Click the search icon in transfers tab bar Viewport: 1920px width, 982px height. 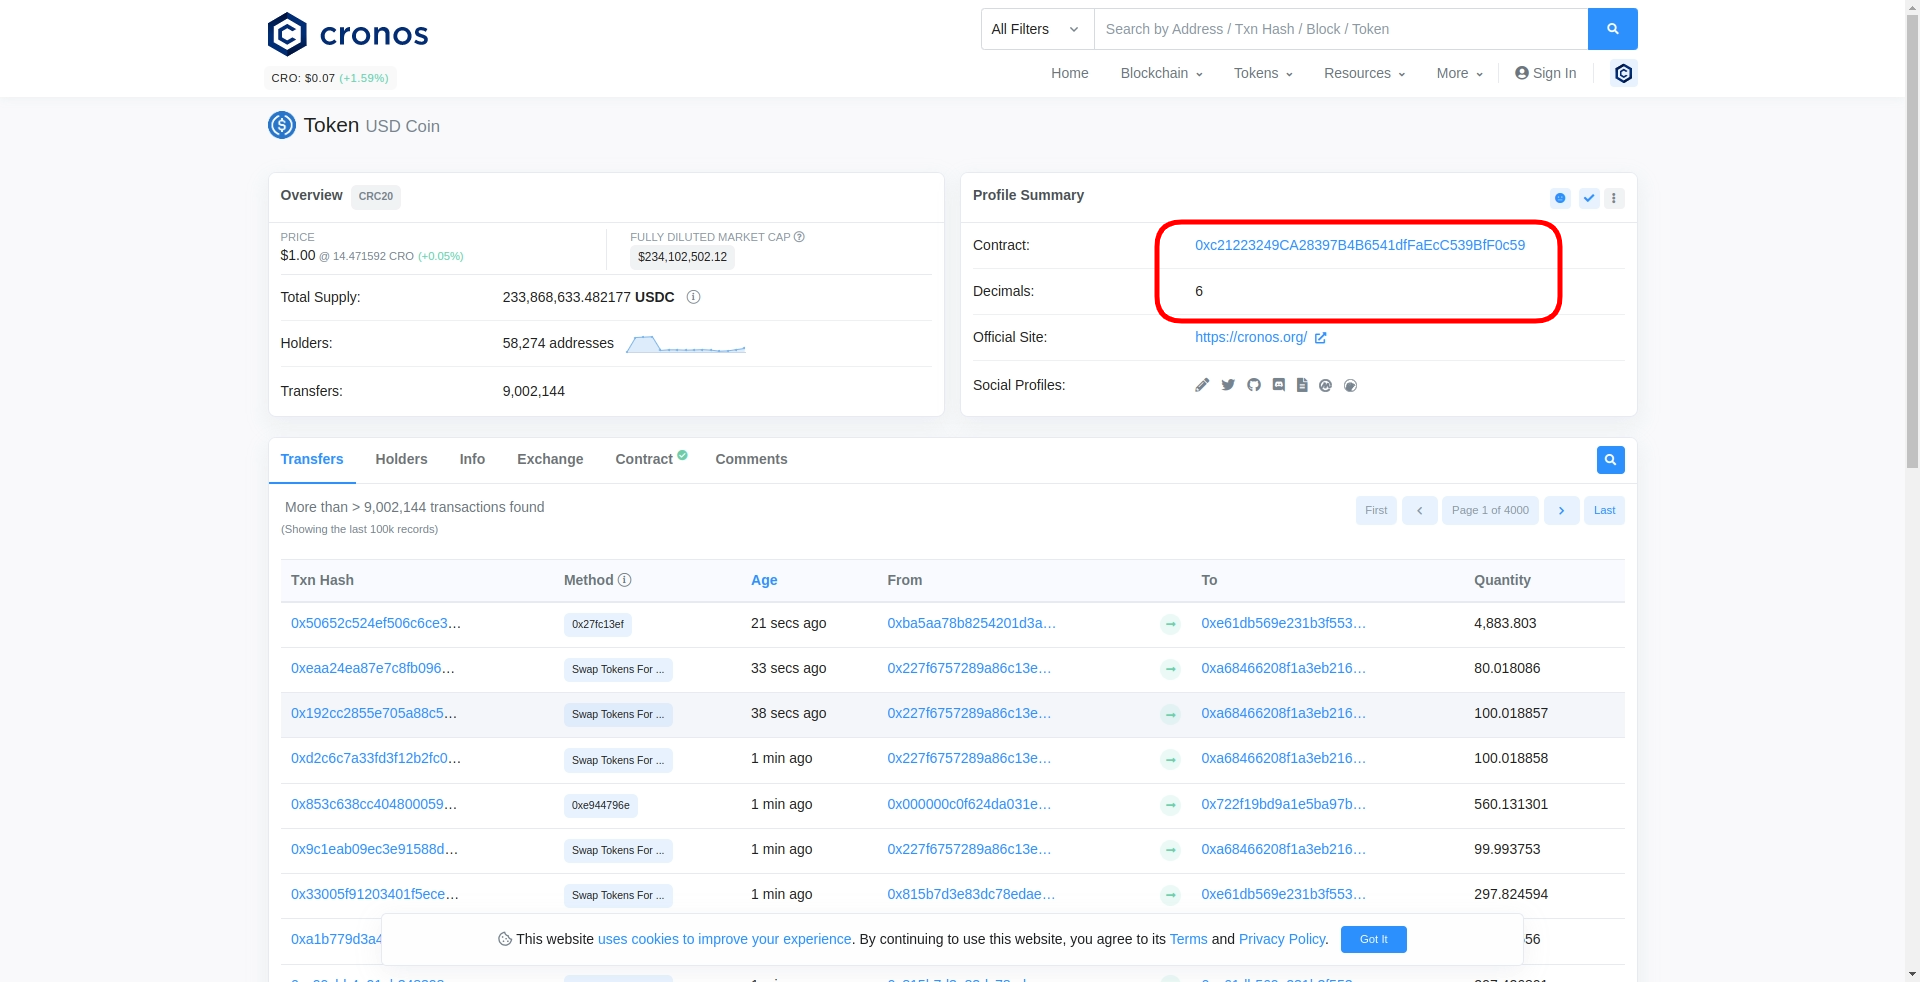[x=1610, y=460]
